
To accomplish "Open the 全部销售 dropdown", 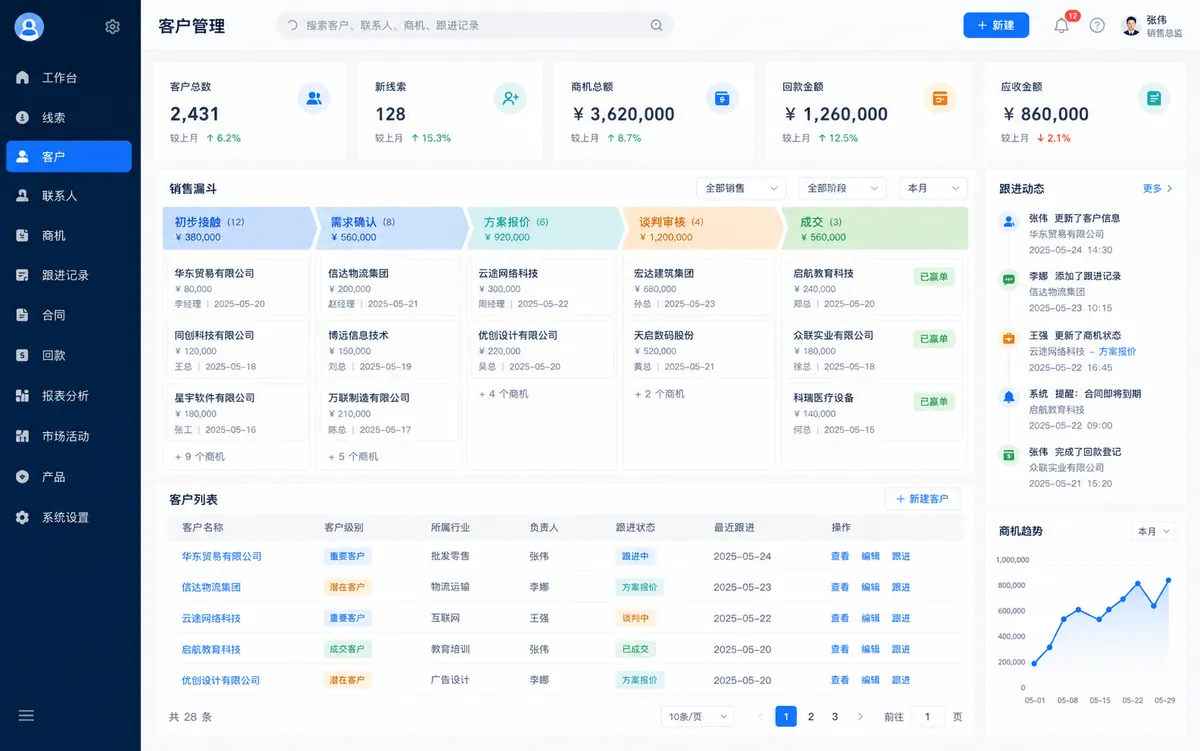I will [741, 188].
